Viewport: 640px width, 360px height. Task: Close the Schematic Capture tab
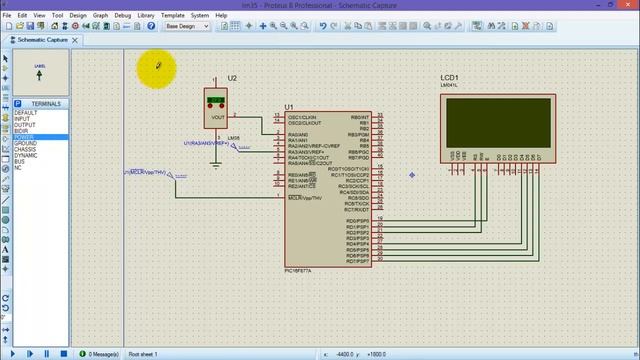pyautogui.click(x=75, y=40)
